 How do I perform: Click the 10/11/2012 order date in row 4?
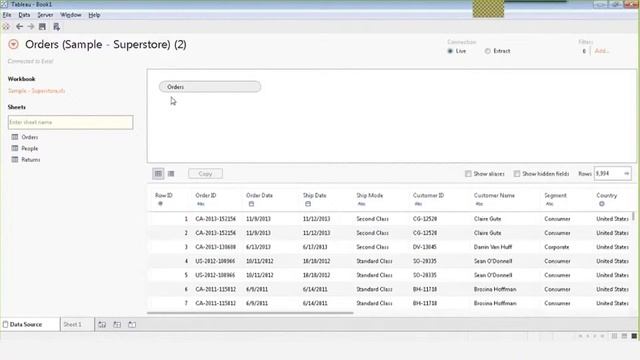tap(260, 261)
